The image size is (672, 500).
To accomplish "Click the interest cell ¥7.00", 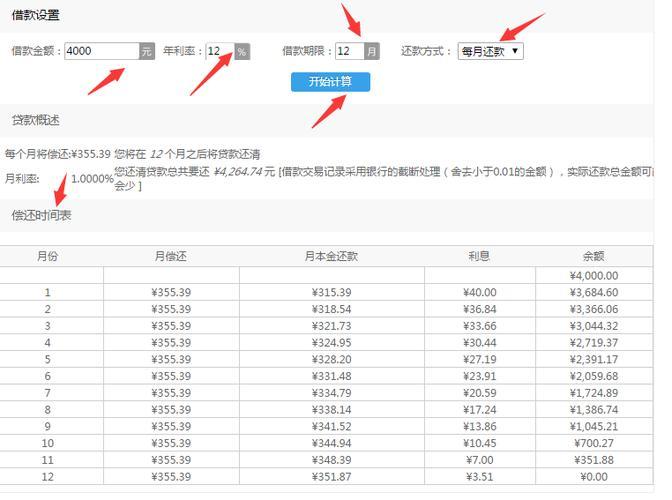I will pos(480,460).
